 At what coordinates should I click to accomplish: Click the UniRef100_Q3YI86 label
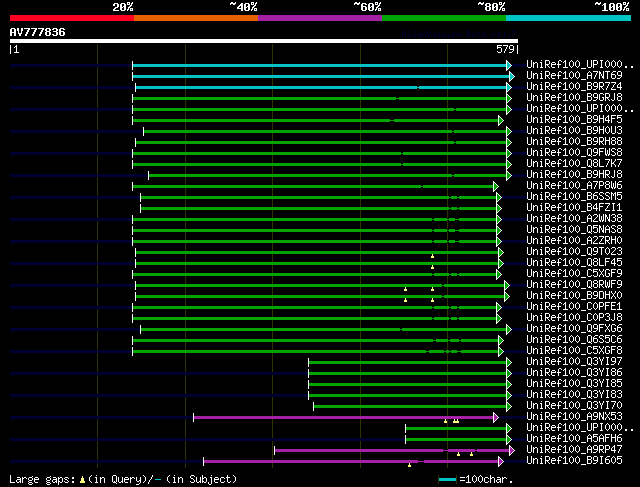574,373
